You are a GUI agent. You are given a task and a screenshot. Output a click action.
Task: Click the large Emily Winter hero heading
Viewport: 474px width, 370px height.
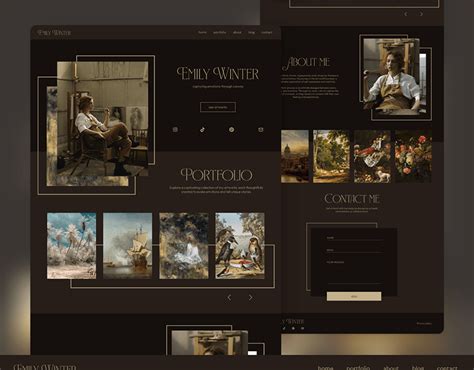[x=218, y=74]
